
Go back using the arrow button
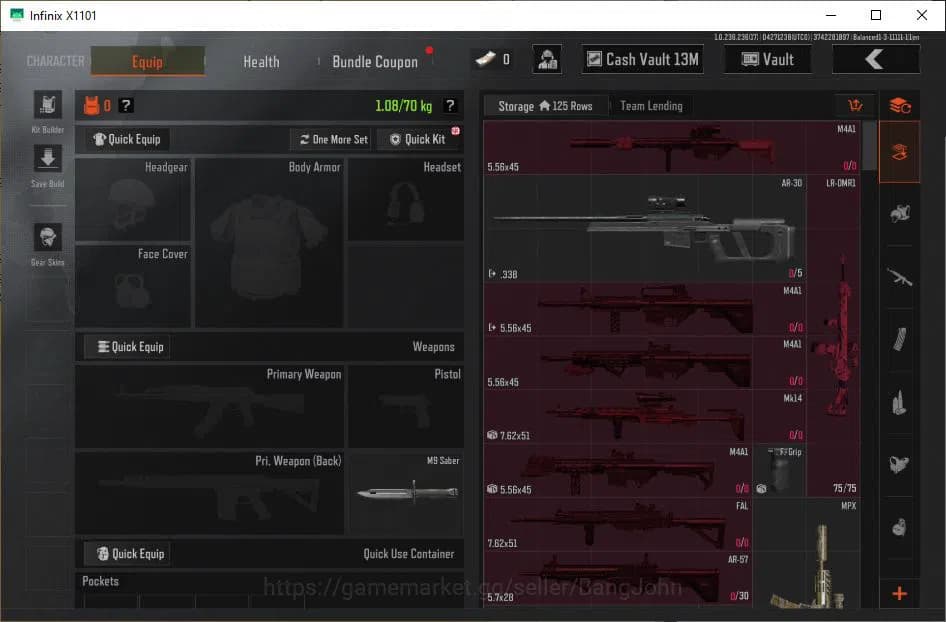pos(875,60)
